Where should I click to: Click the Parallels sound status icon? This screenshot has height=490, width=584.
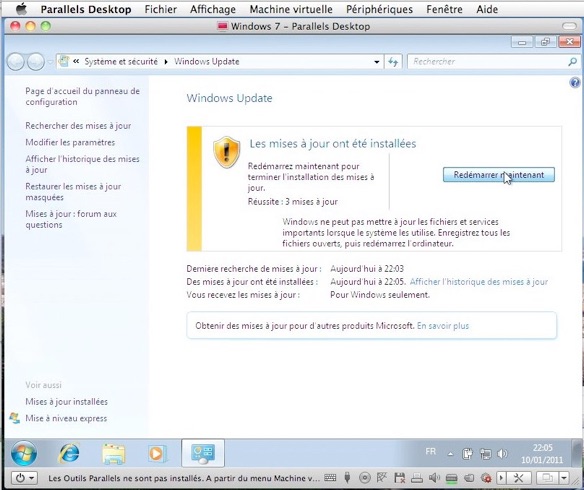click(434, 478)
